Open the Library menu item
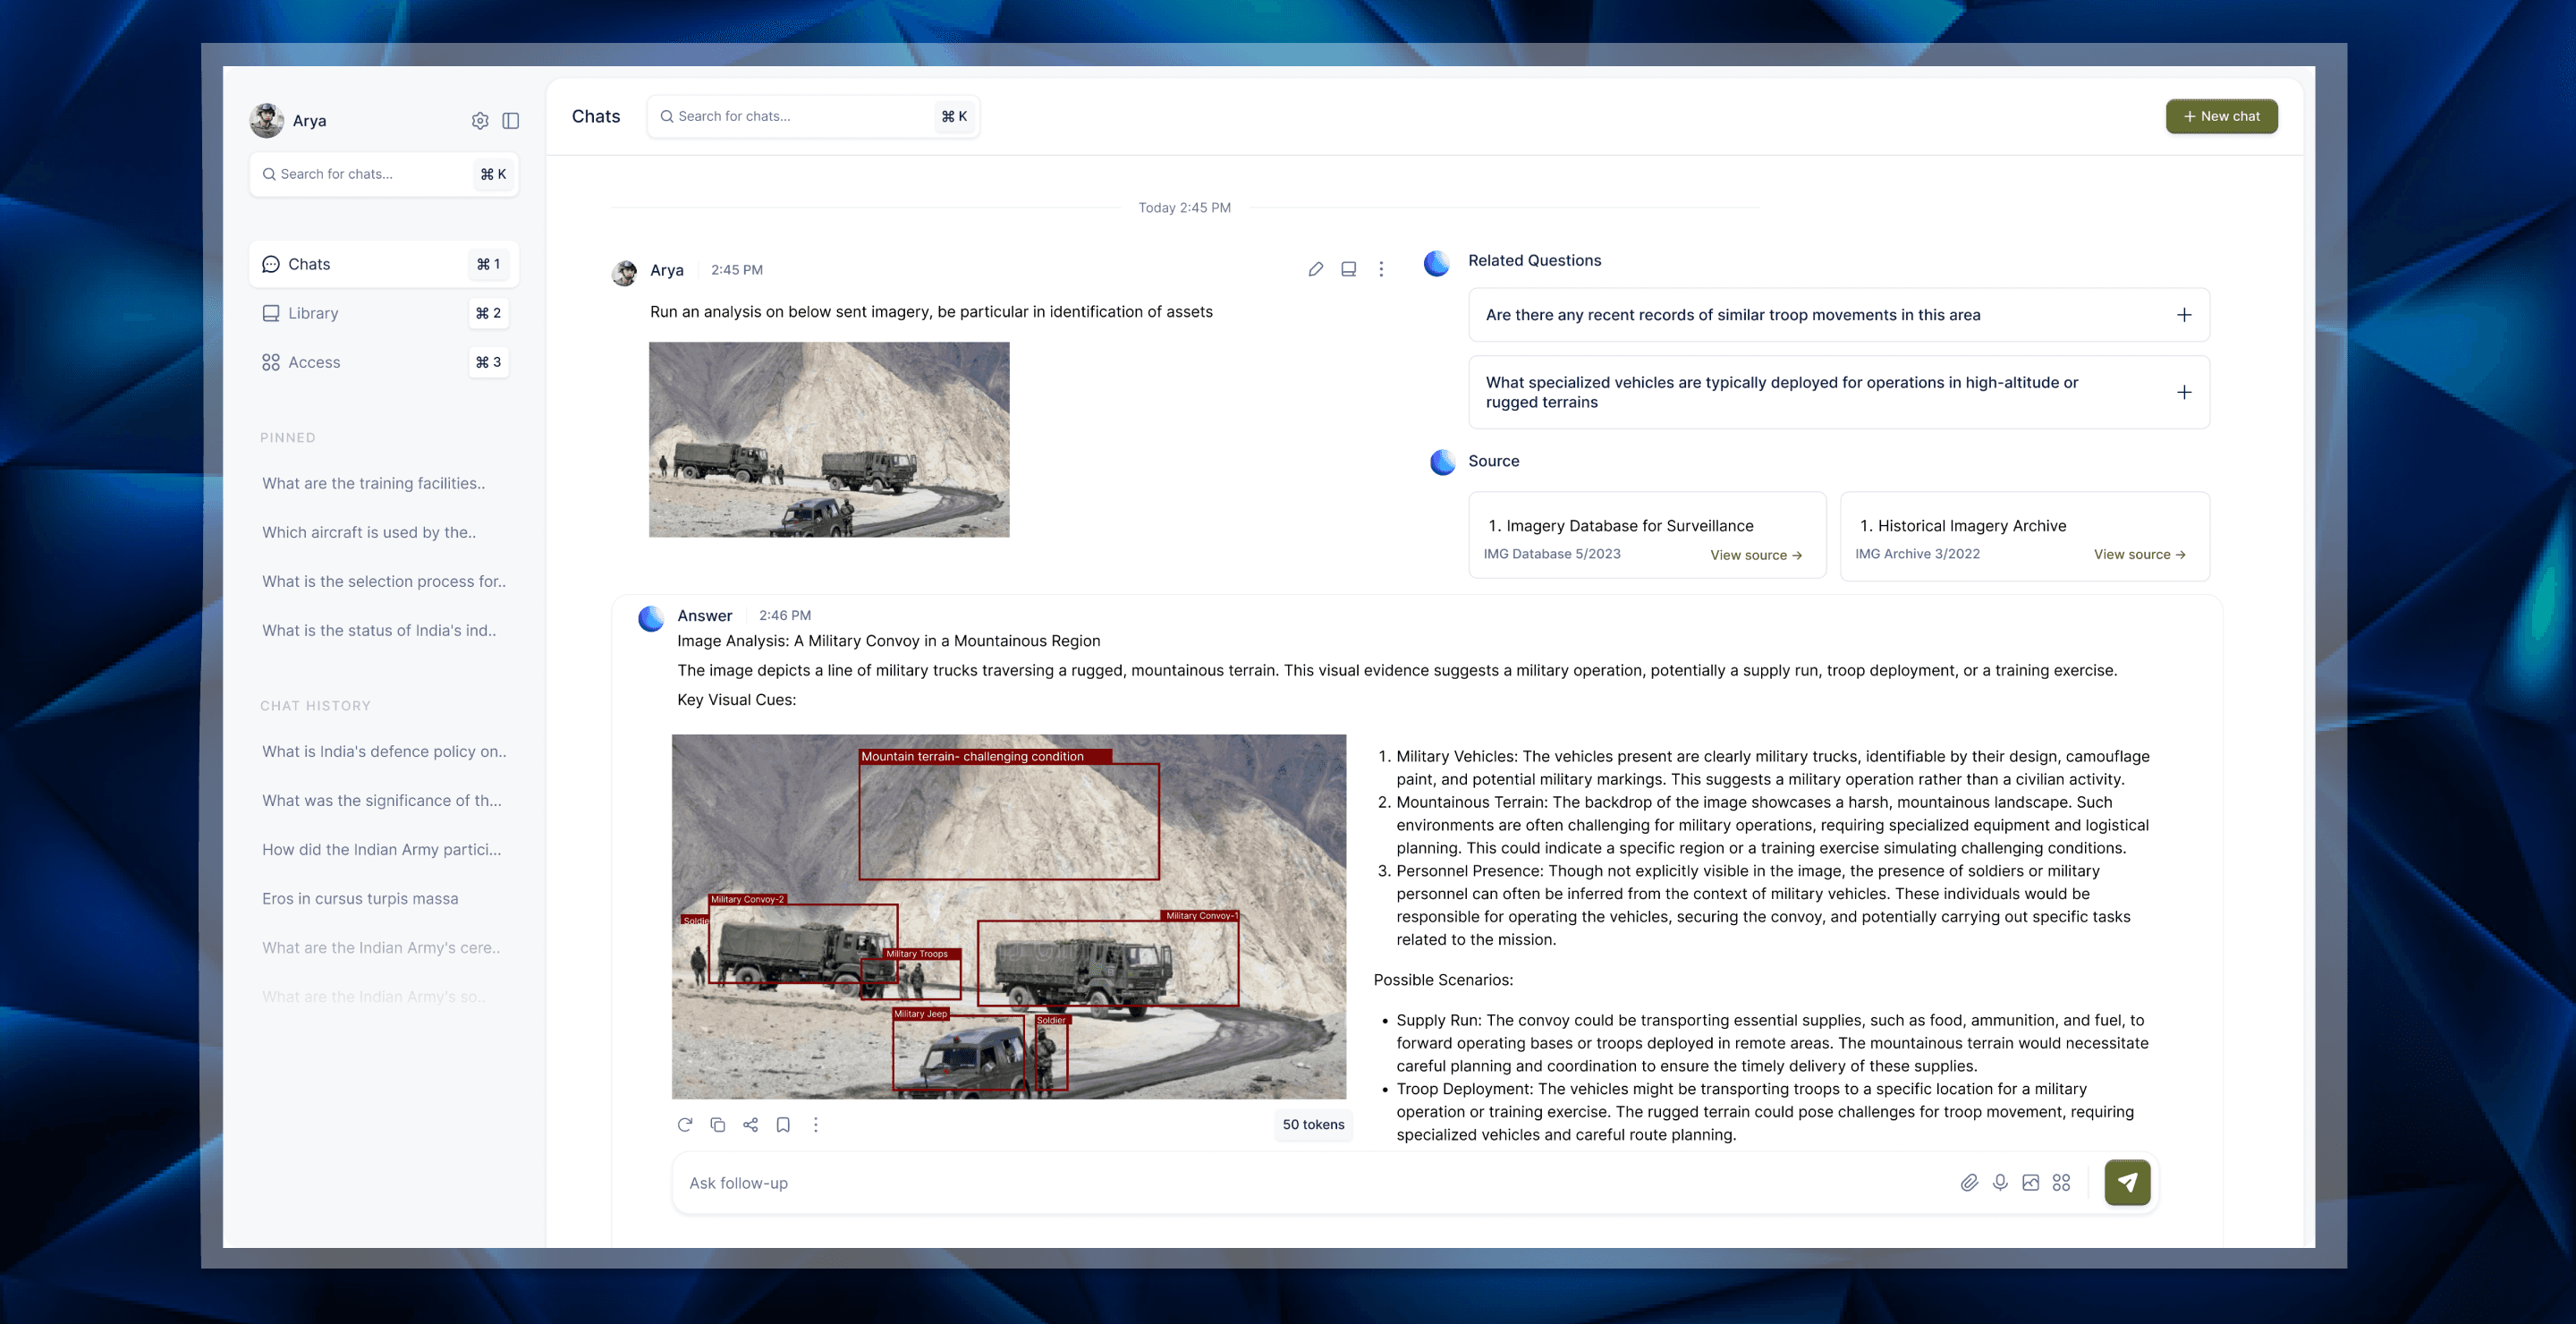Image resolution: width=2576 pixels, height=1324 pixels. (x=313, y=313)
